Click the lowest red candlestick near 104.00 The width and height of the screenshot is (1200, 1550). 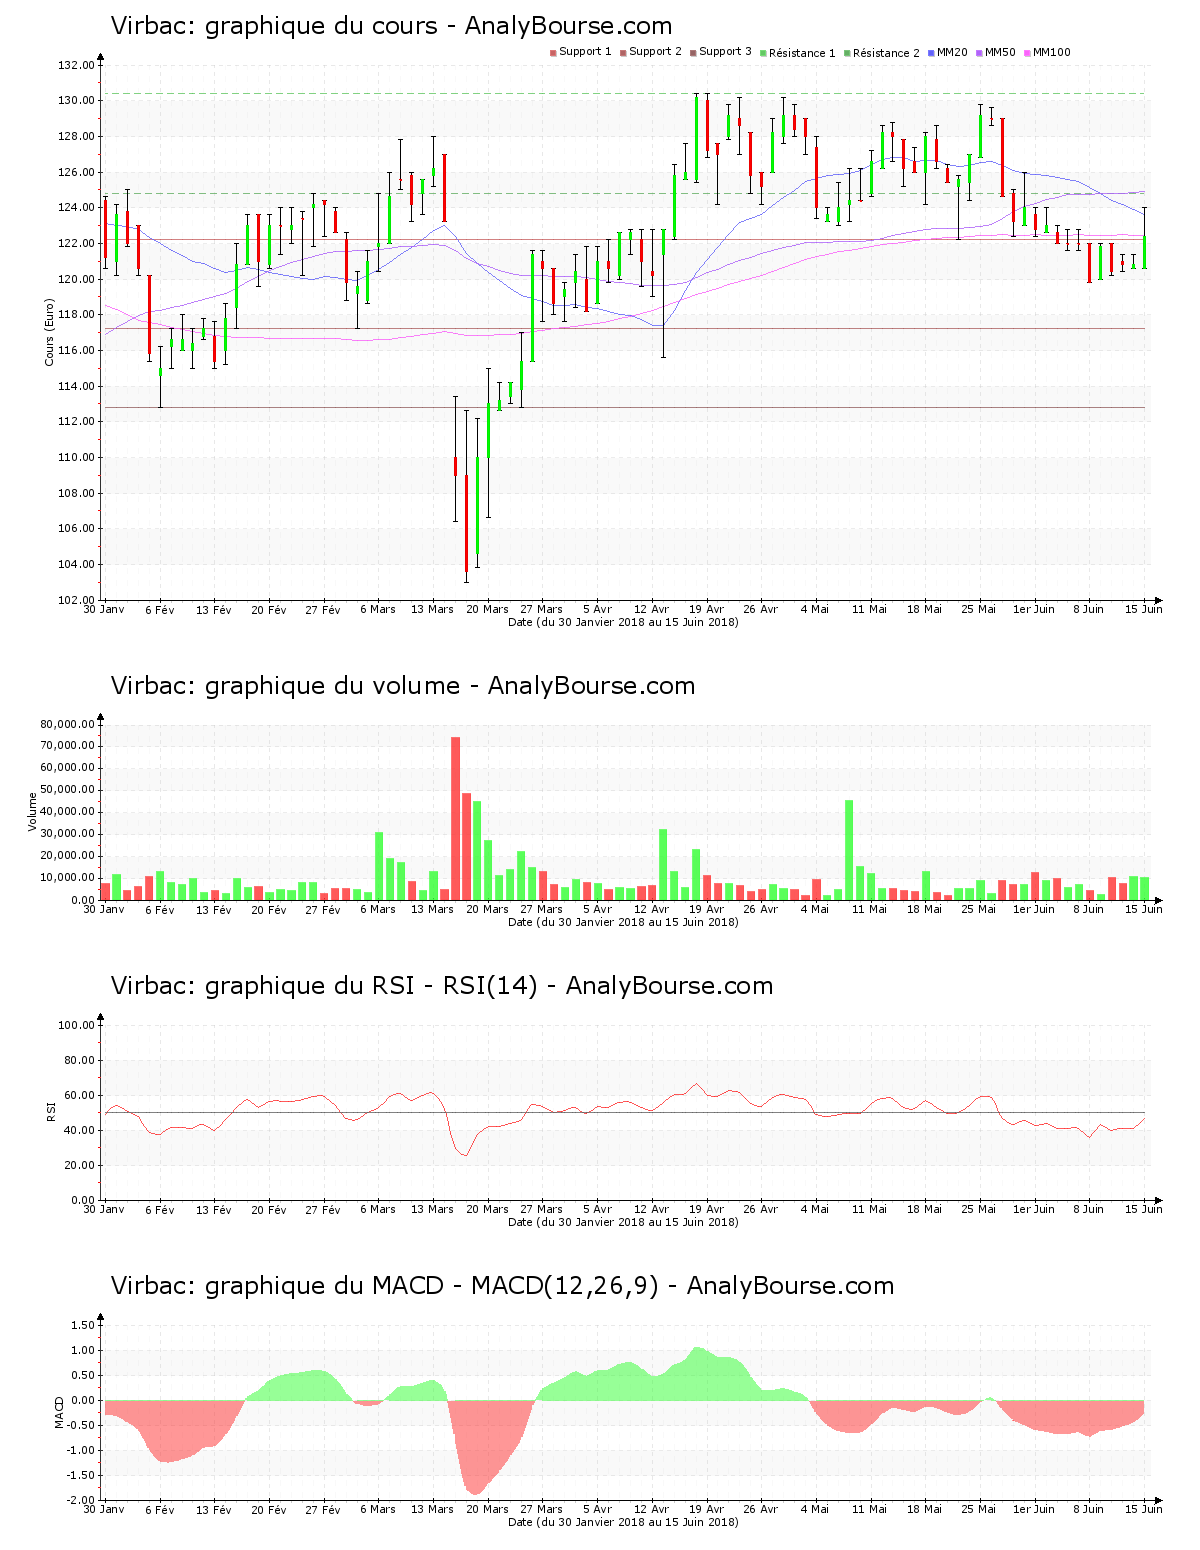pos(466,523)
